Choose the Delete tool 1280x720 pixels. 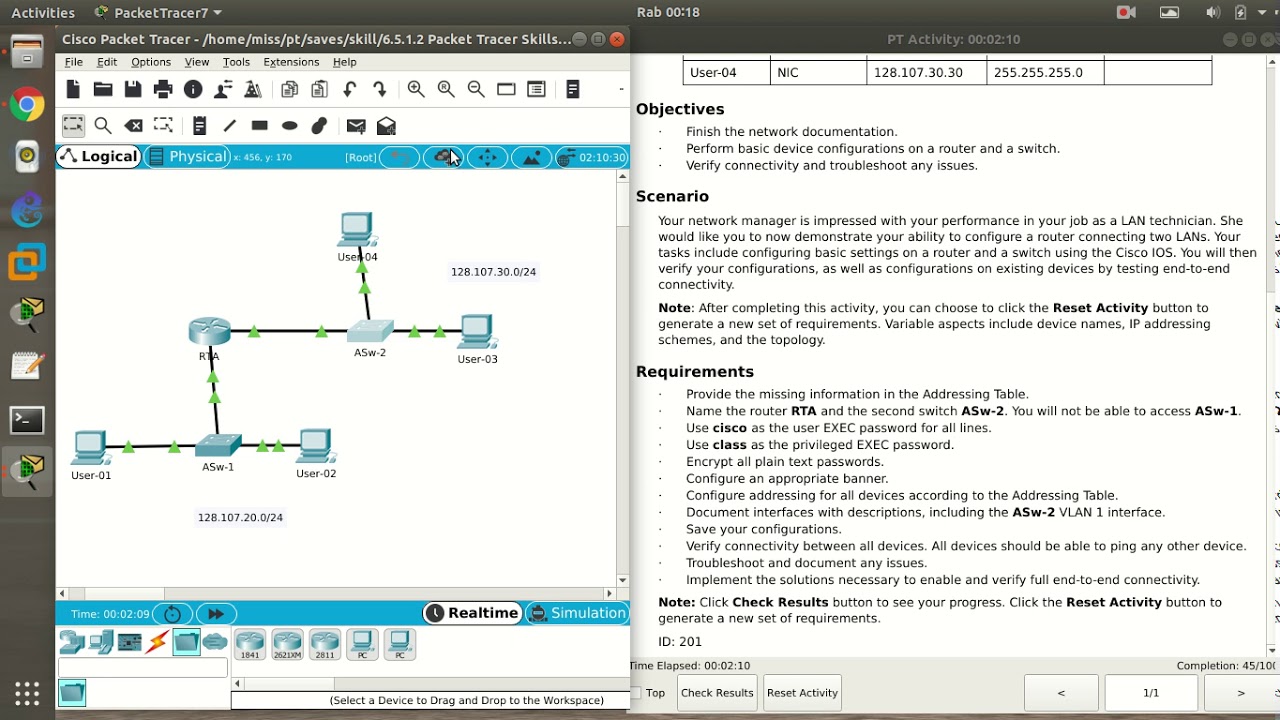pos(133,126)
